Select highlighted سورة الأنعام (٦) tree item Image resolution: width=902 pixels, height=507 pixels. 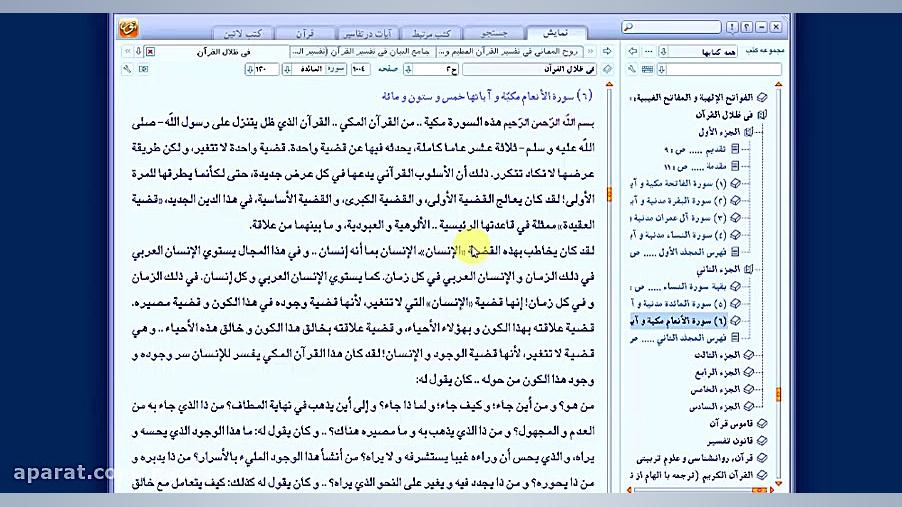(x=678, y=321)
